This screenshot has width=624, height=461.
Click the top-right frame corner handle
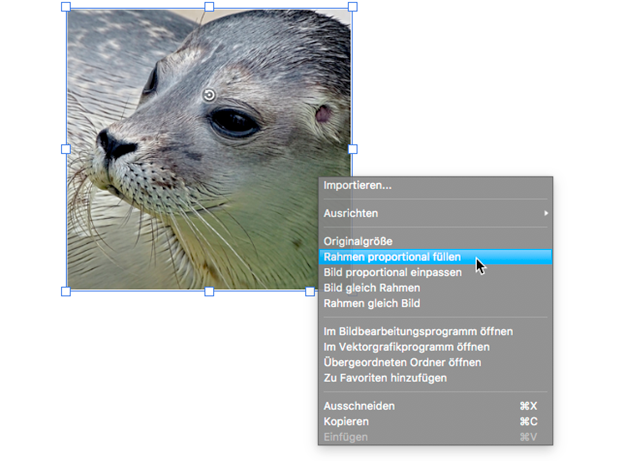pos(352,7)
